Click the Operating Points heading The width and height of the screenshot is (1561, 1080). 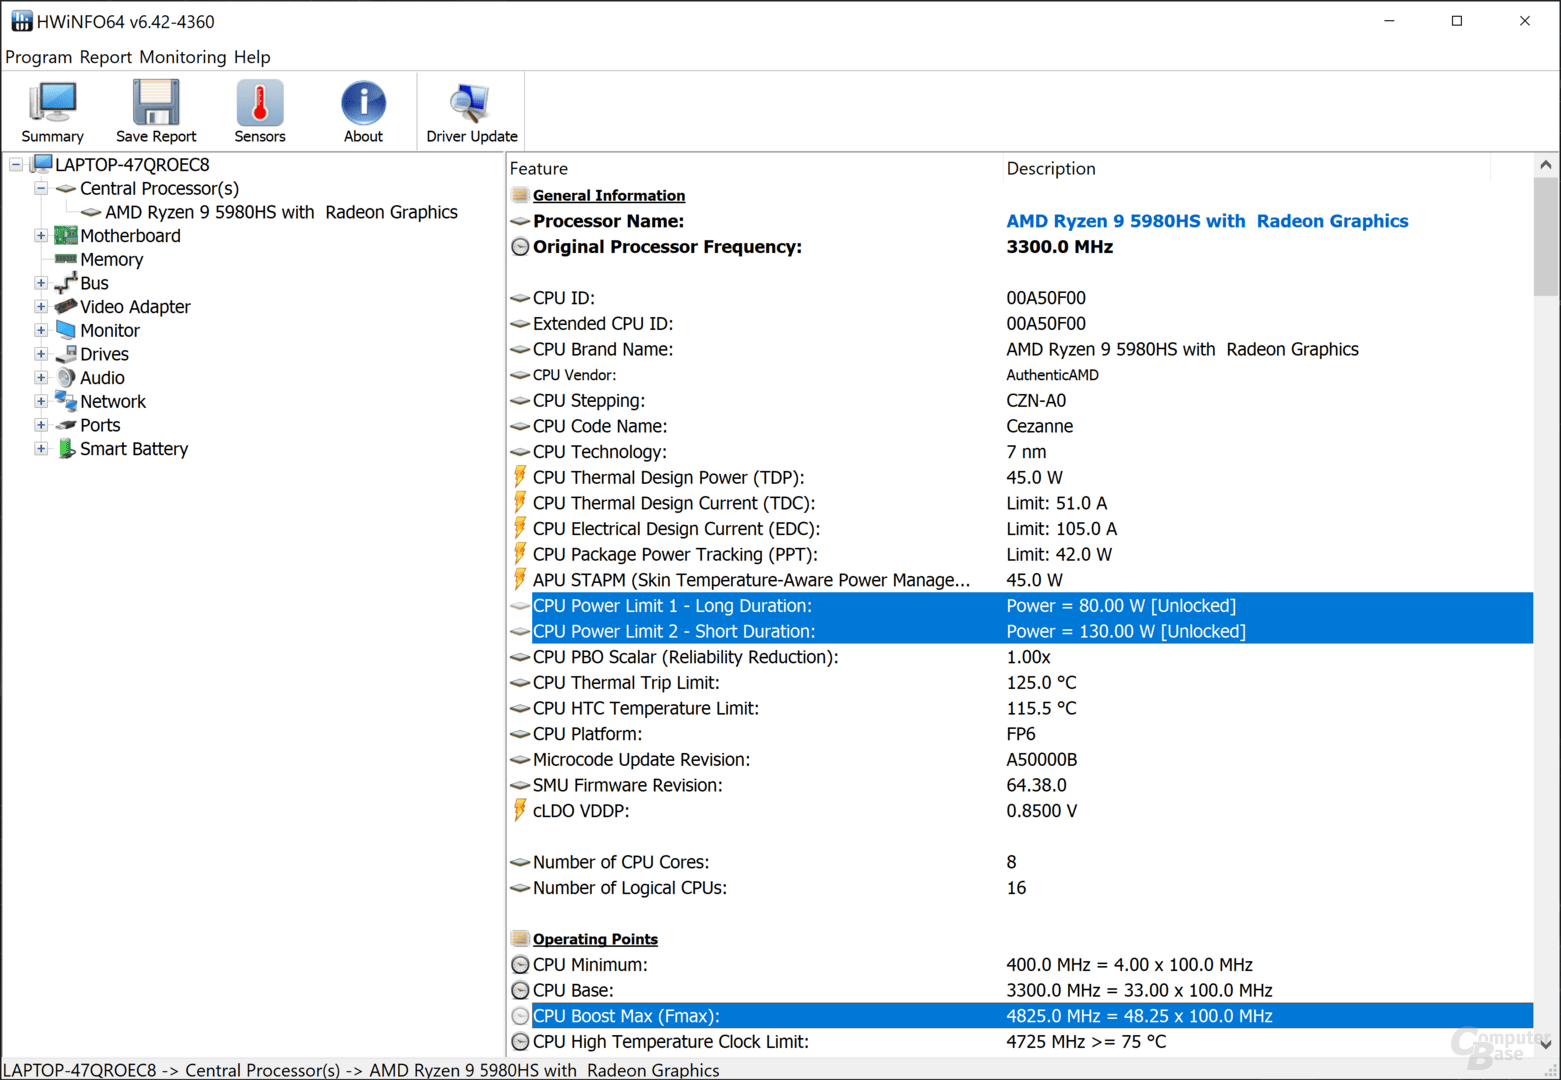coord(595,939)
